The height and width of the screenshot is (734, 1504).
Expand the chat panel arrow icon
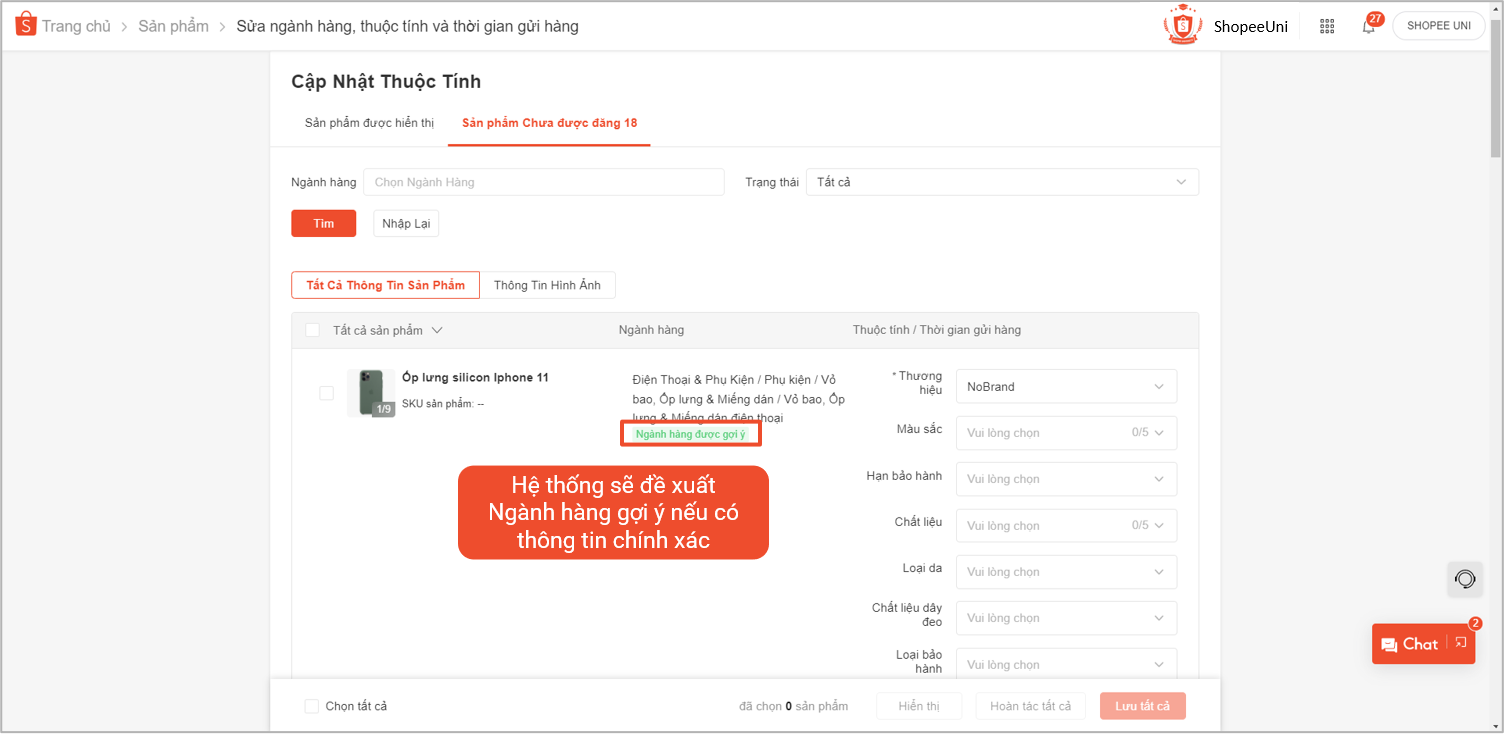pos(1460,644)
